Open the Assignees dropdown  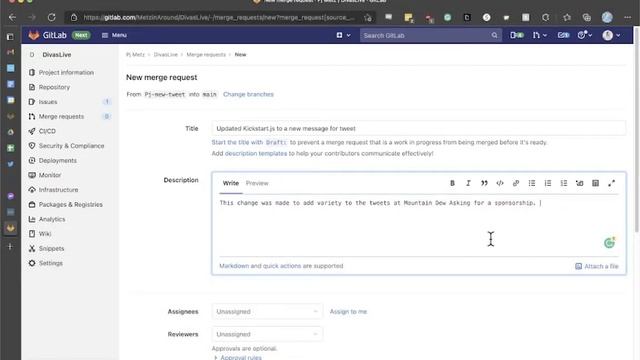pos(267,311)
